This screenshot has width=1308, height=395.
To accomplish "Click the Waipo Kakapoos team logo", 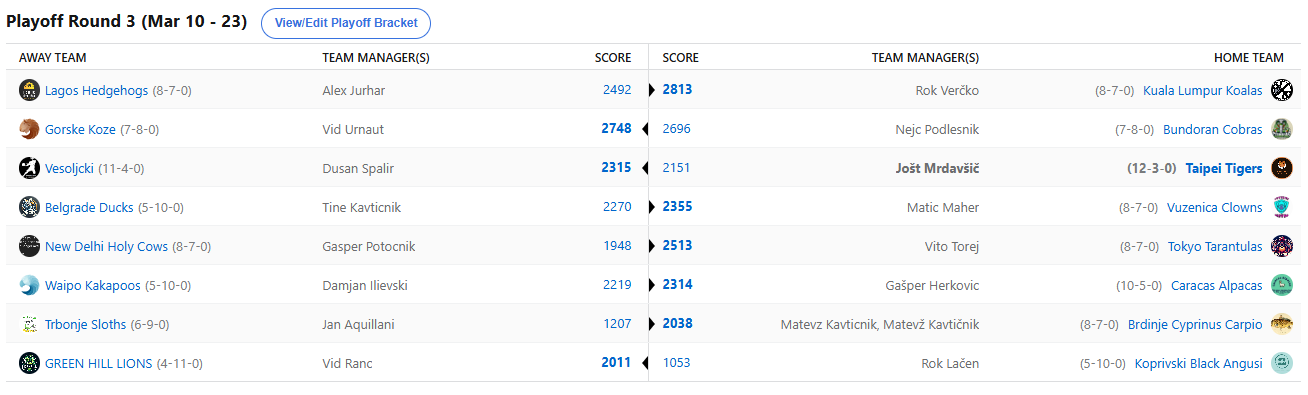I will [29, 285].
